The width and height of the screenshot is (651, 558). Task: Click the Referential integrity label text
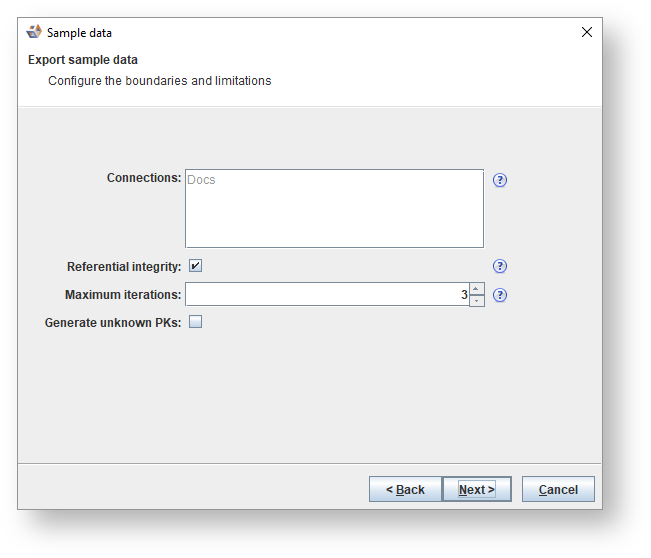tap(124, 267)
